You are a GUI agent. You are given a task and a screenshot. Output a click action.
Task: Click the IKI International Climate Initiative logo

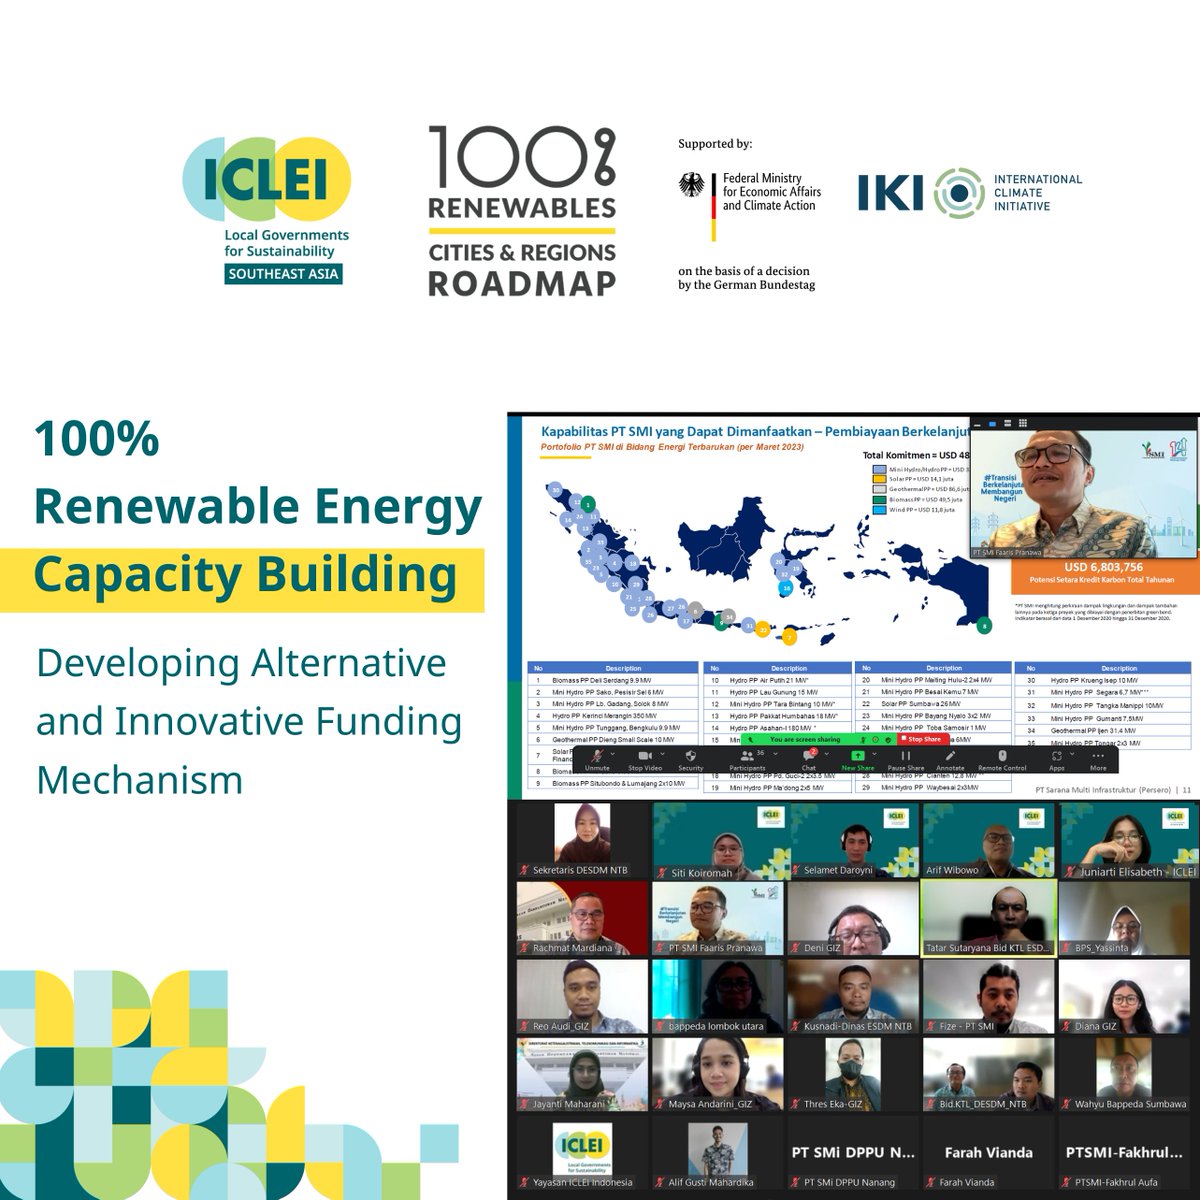(970, 192)
